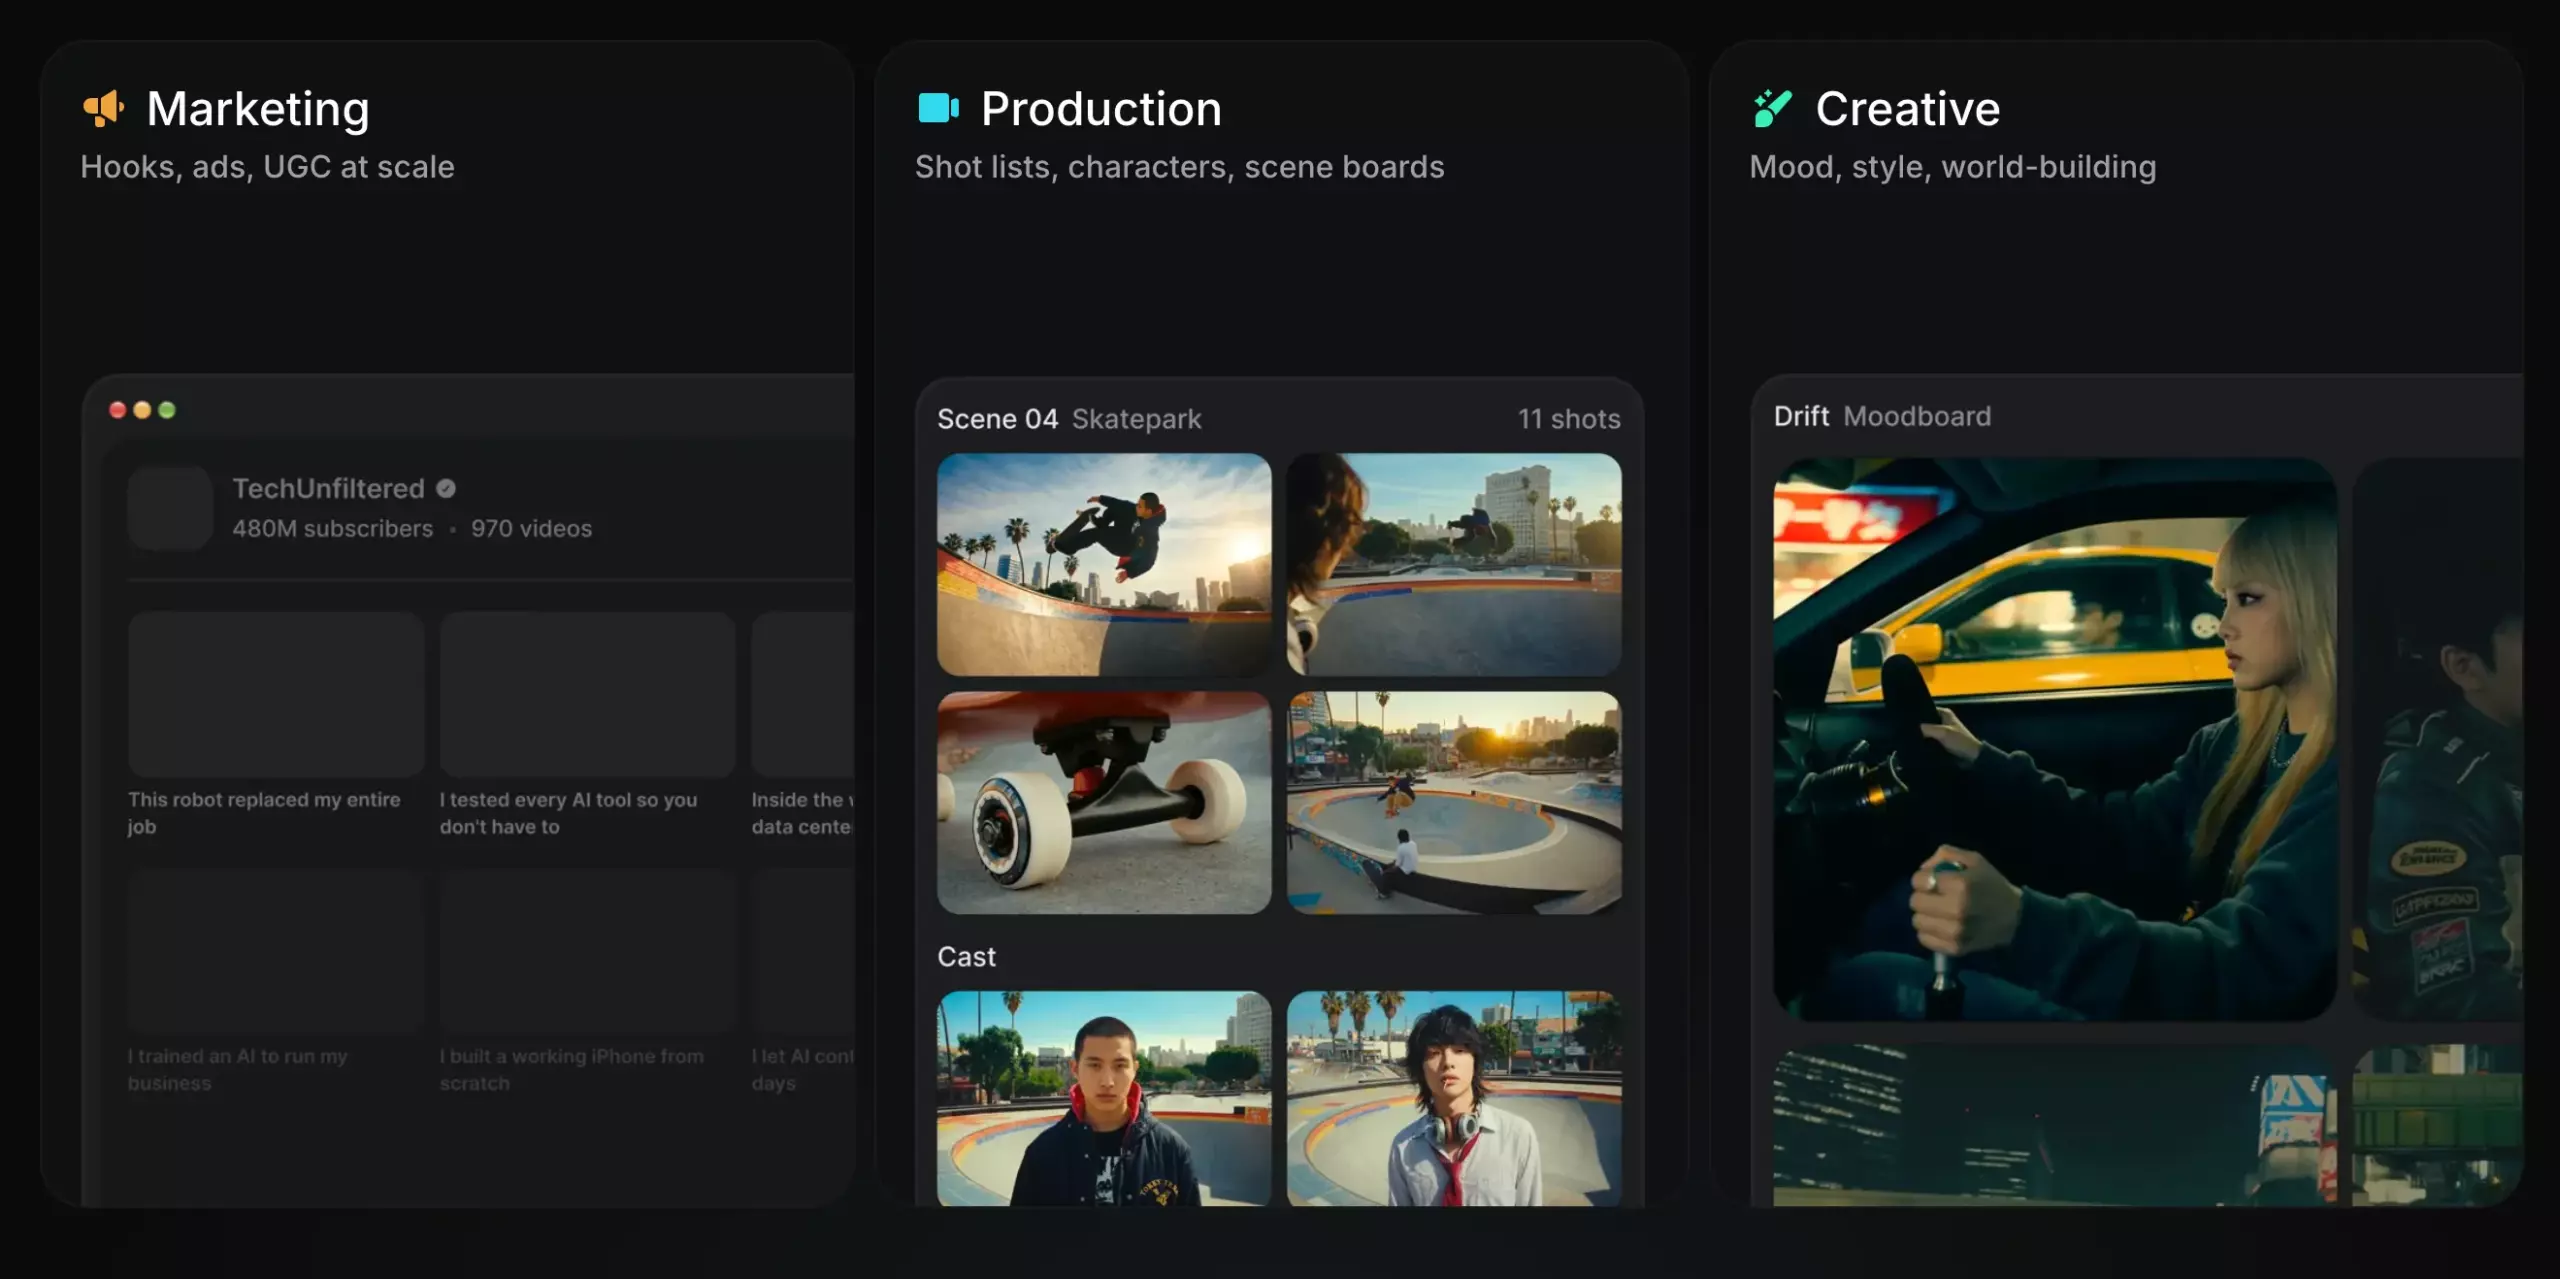The height and width of the screenshot is (1279, 2560).
Task: Open moodboard image of night city street blur
Action: tap(2055, 1125)
